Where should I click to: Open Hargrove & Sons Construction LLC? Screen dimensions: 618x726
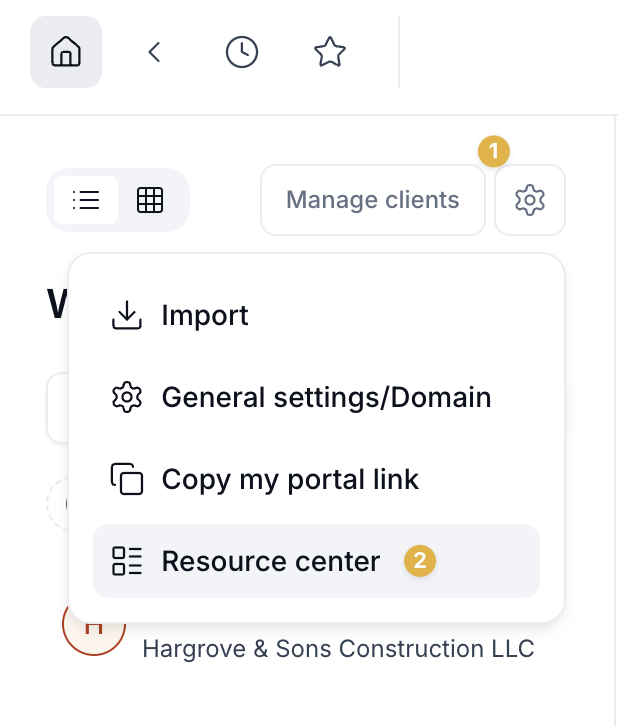[338, 649]
